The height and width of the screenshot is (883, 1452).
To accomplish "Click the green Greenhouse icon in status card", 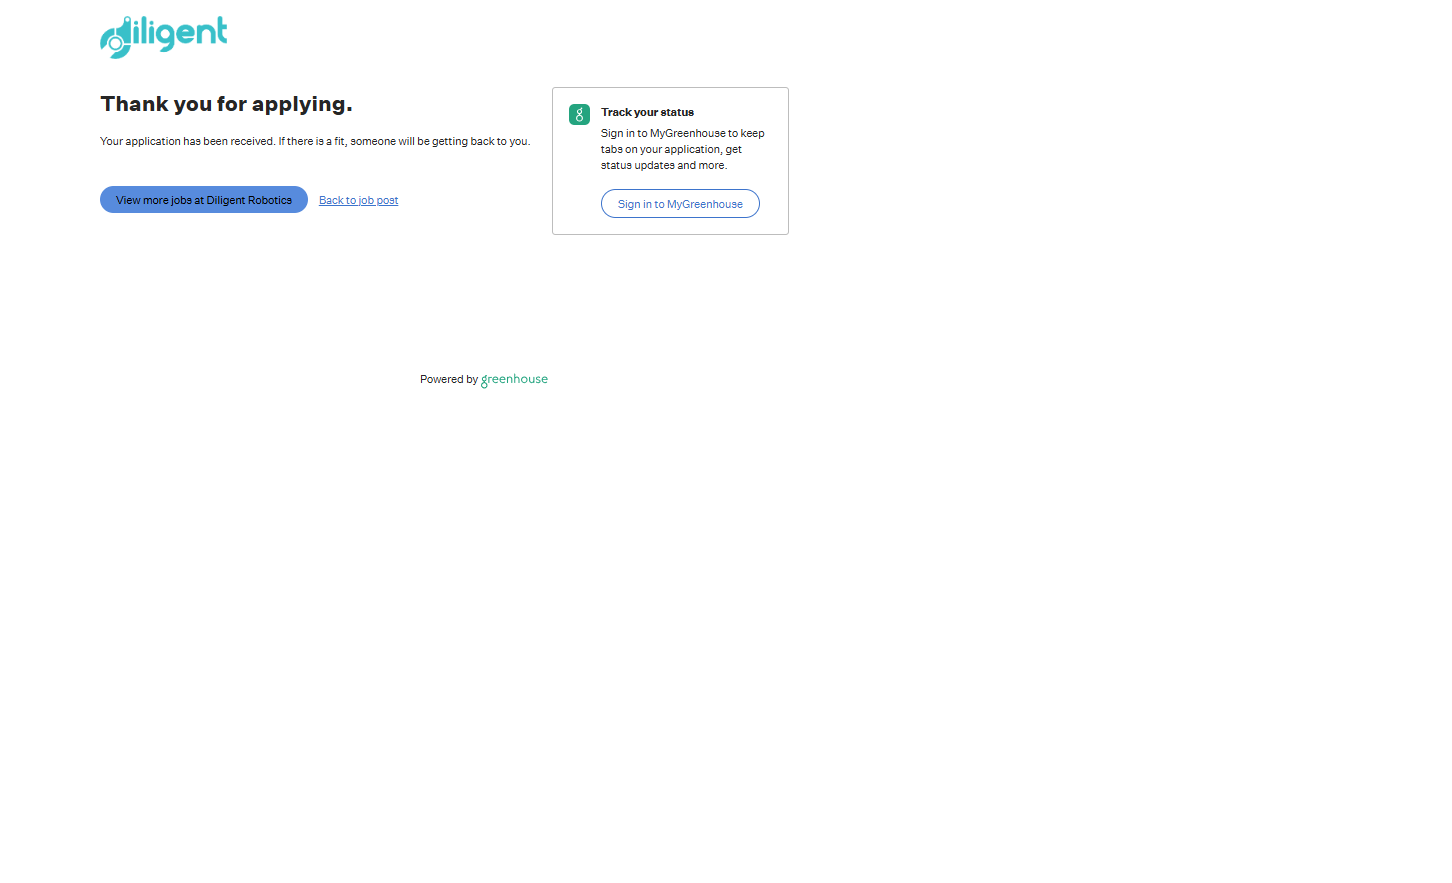I will [x=579, y=115].
